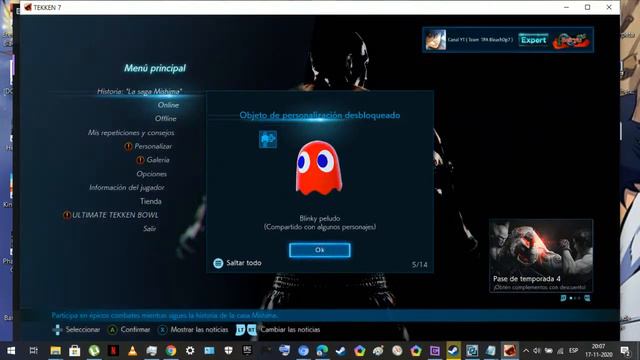Viewport: 640px width, 360px height.
Task: Click the player avatar in the profile banner
Action: click(436, 40)
